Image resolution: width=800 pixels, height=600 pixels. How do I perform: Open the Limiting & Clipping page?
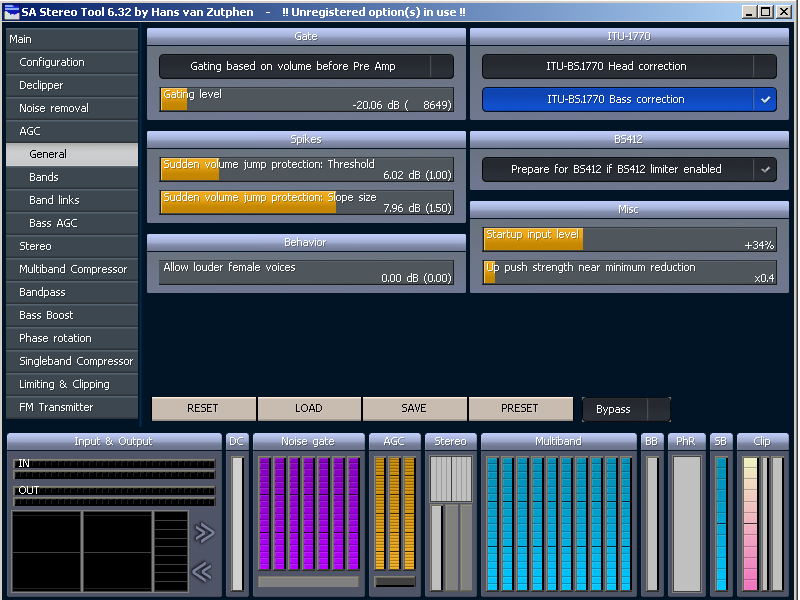point(72,384)
